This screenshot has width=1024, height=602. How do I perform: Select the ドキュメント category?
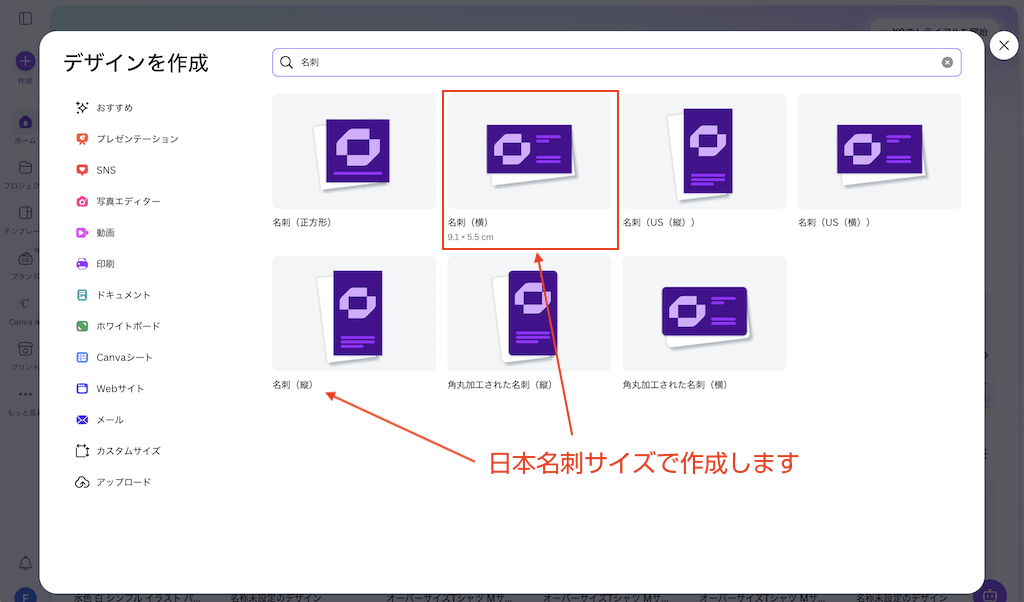pos(123,295)
